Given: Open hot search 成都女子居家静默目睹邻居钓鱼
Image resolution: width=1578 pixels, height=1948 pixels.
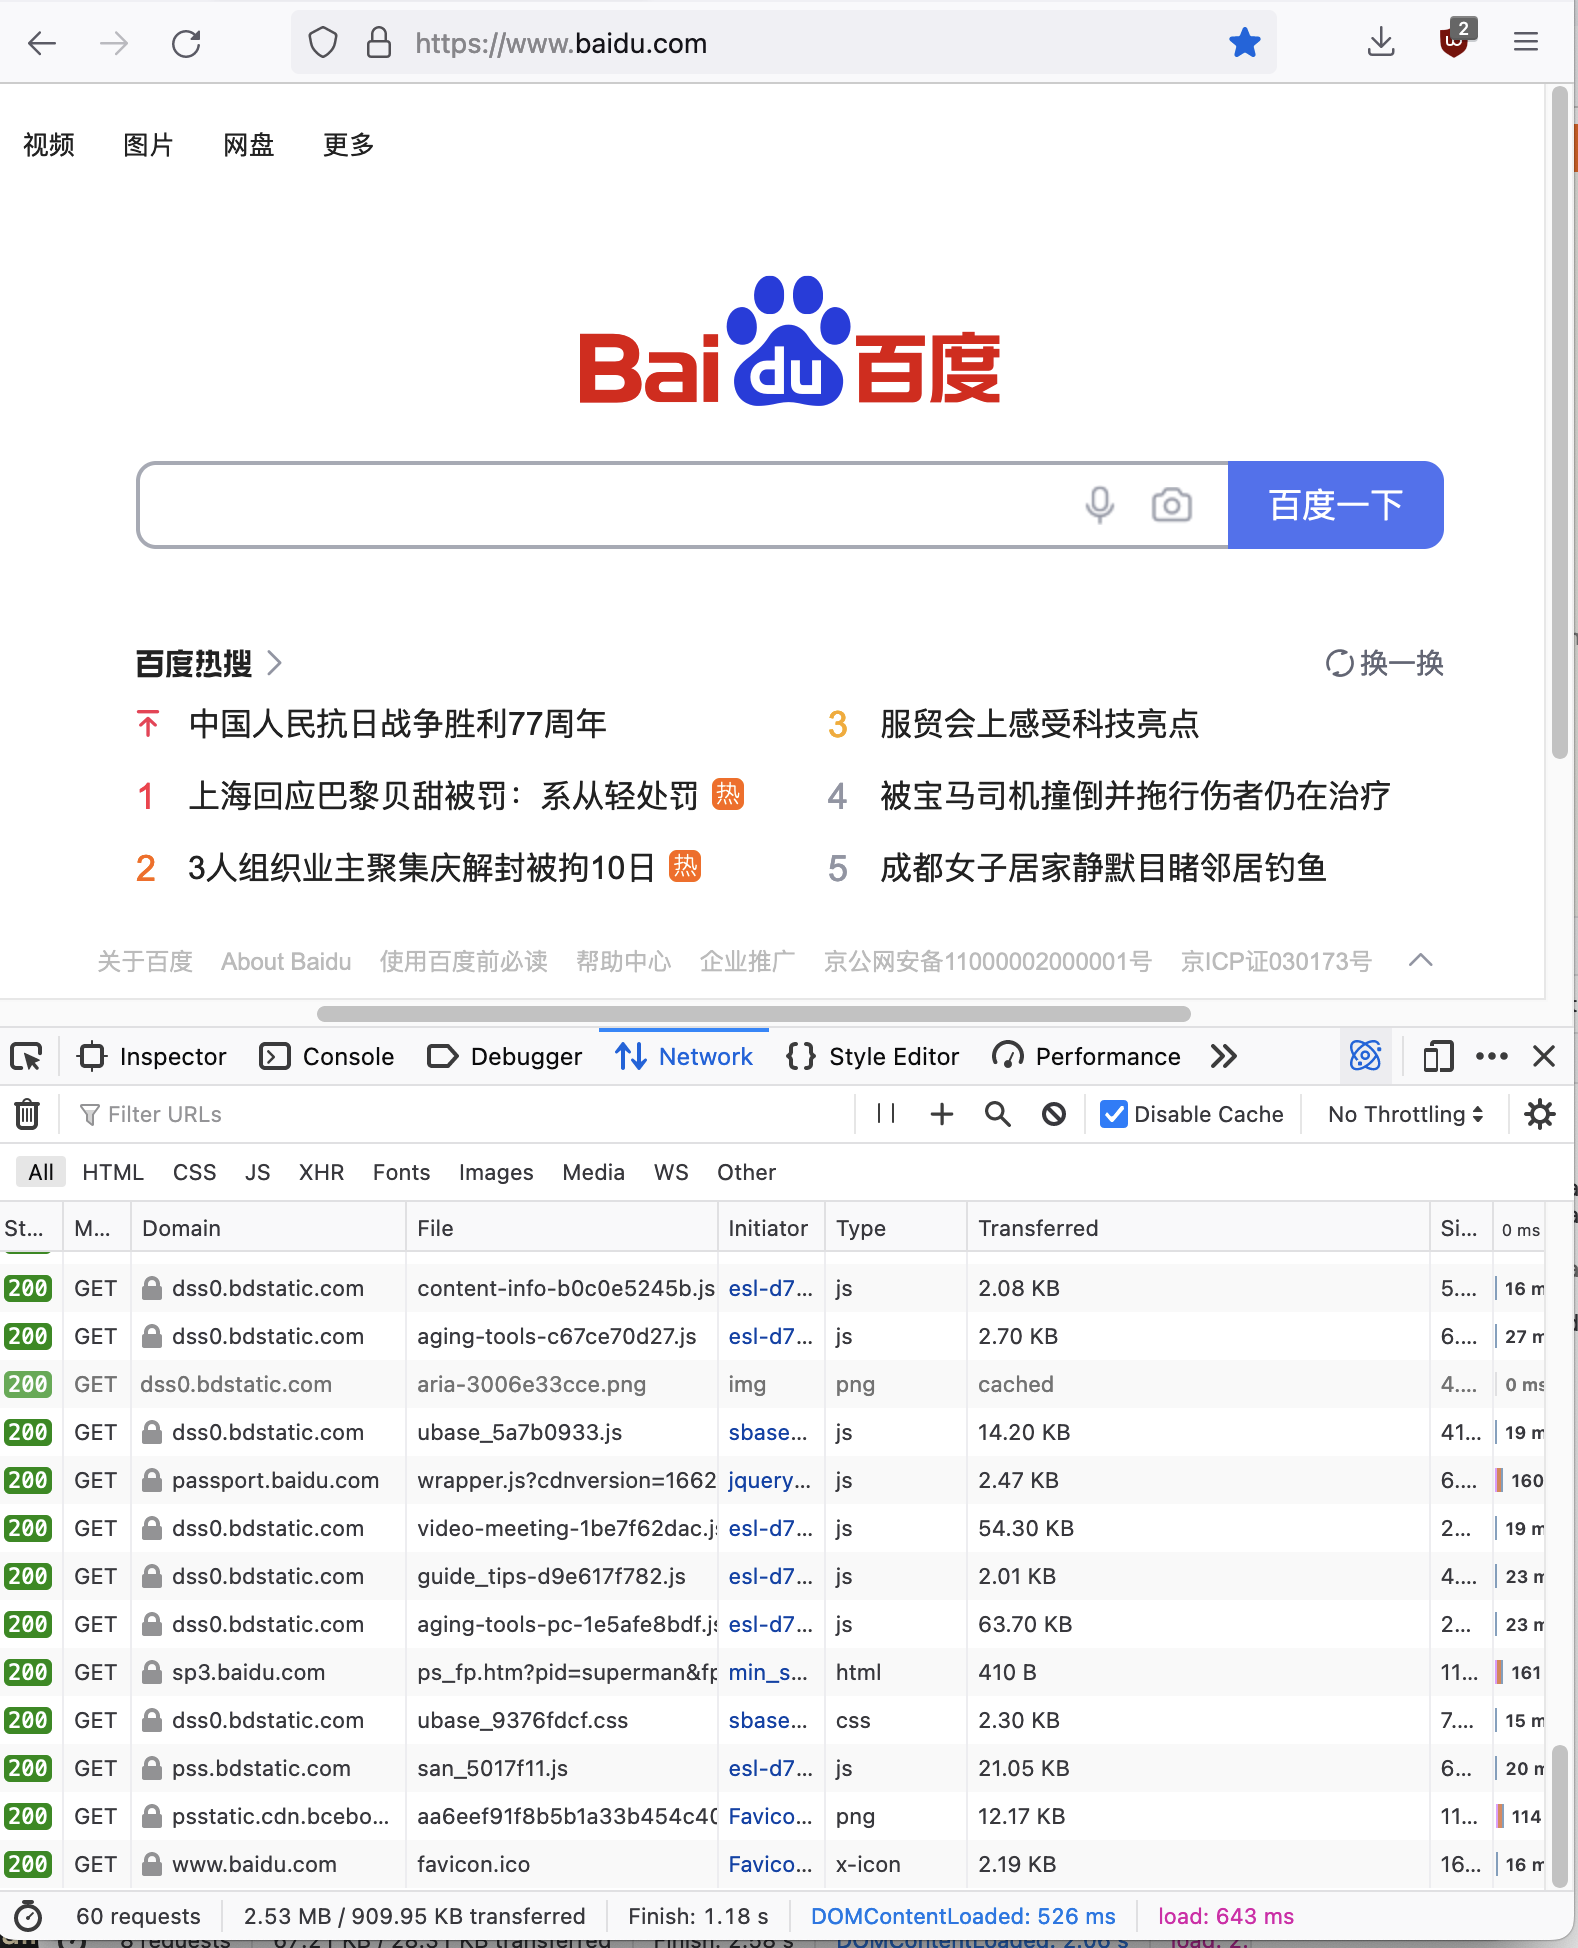Looking at the screenshot, I should (x=1103, y=868).
